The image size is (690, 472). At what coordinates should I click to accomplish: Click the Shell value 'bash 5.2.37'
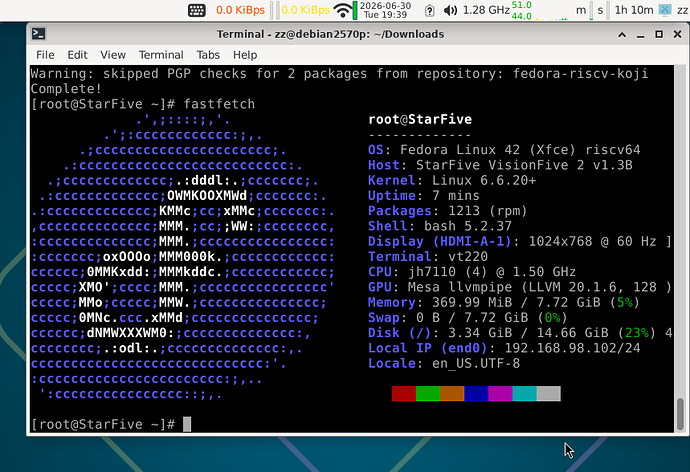pyautogui.click(x=468, y=226)
